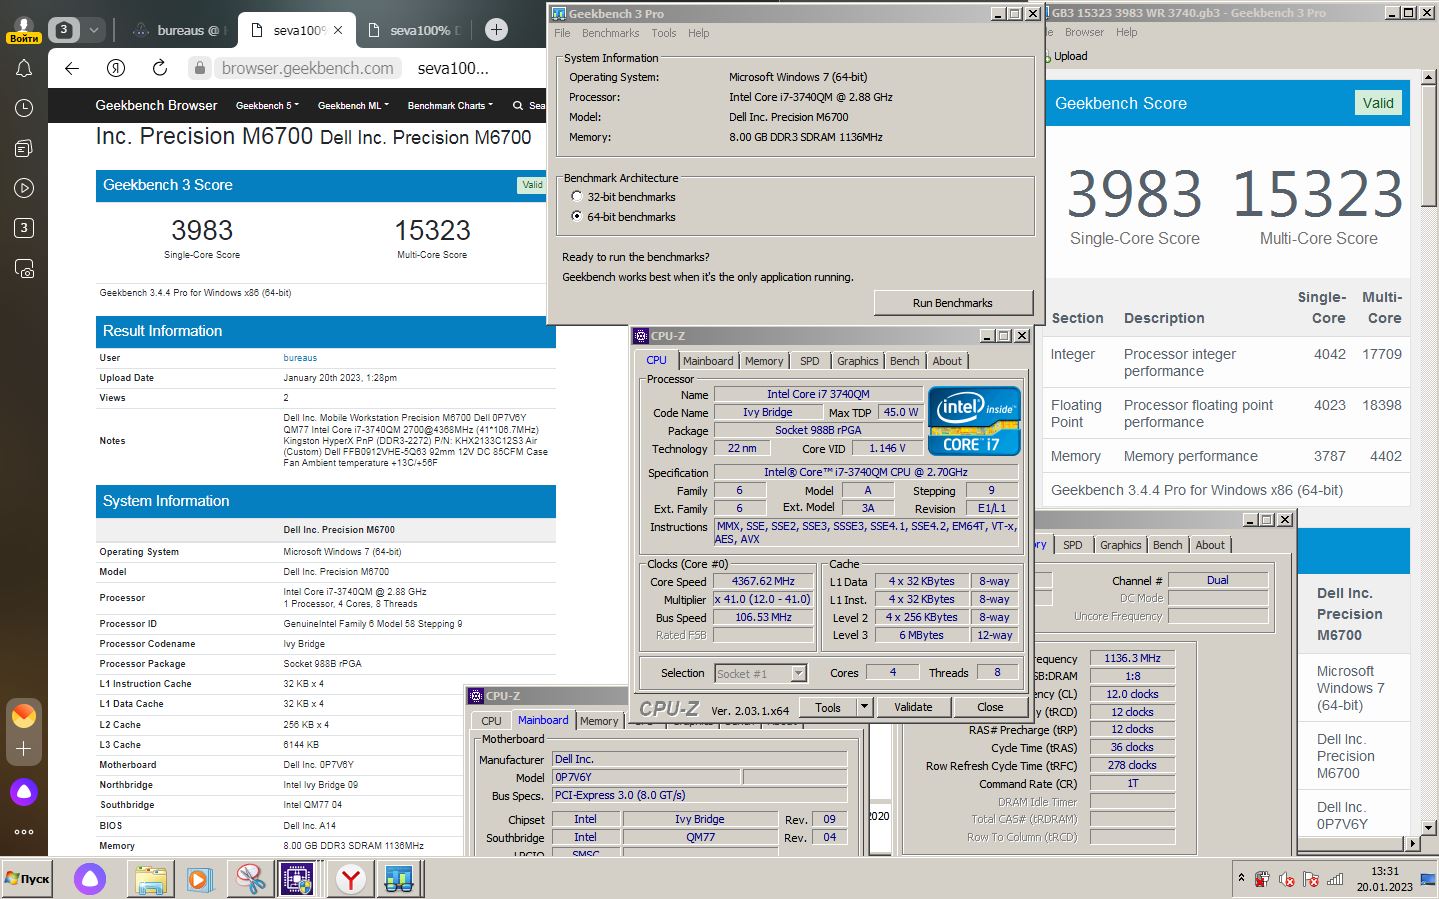Switch to the Memory tab in front CPU-Z
Screen dimensions: 1439x899
tap(764, 361)
